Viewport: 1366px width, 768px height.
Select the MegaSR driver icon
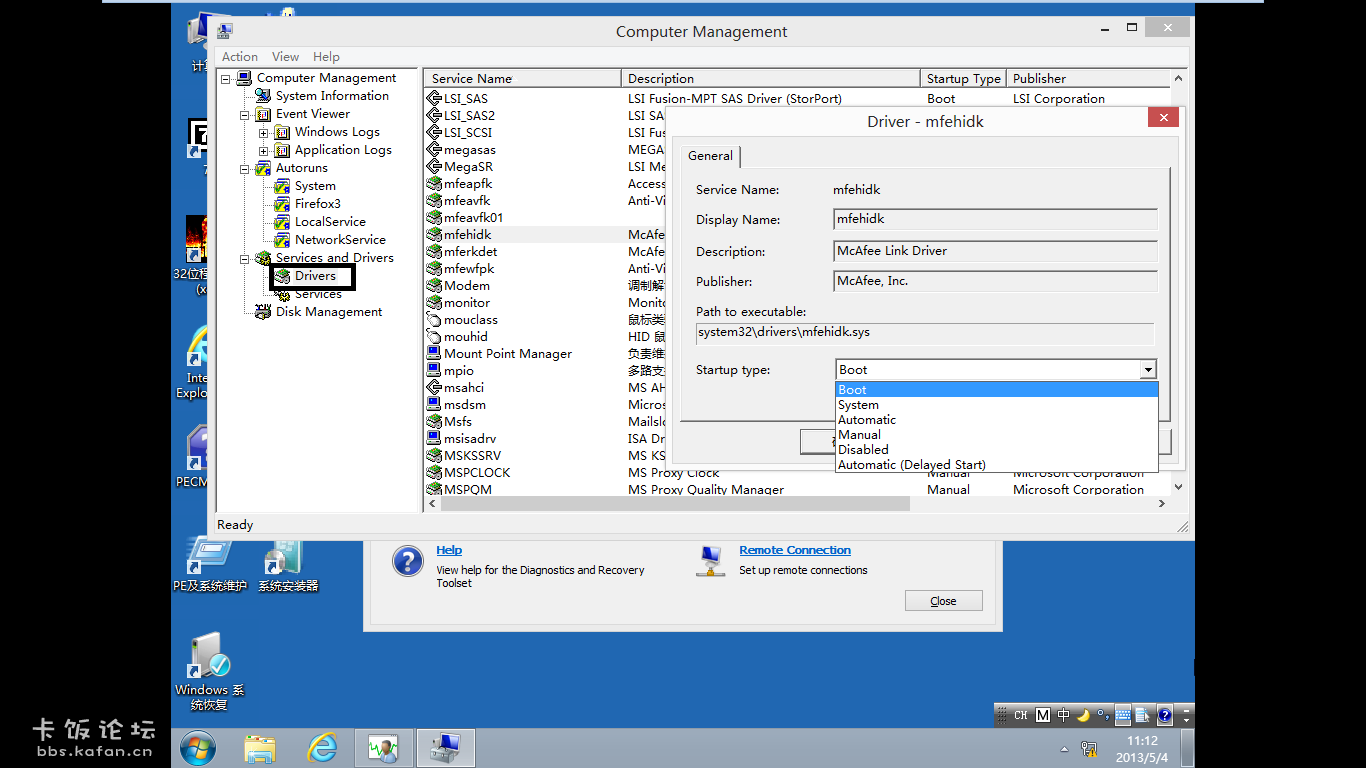[434, 166]
